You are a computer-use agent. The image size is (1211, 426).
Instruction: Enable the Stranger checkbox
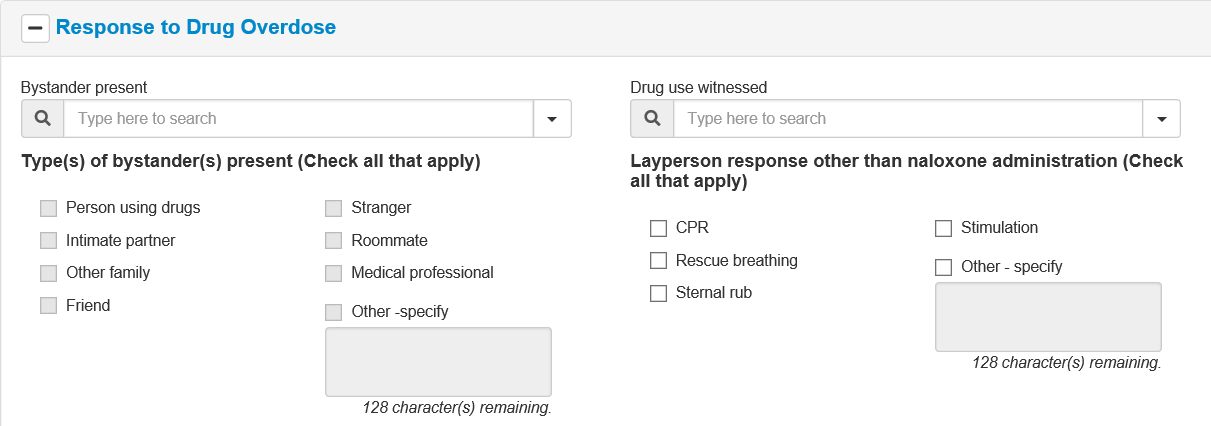tap(334, 209)
